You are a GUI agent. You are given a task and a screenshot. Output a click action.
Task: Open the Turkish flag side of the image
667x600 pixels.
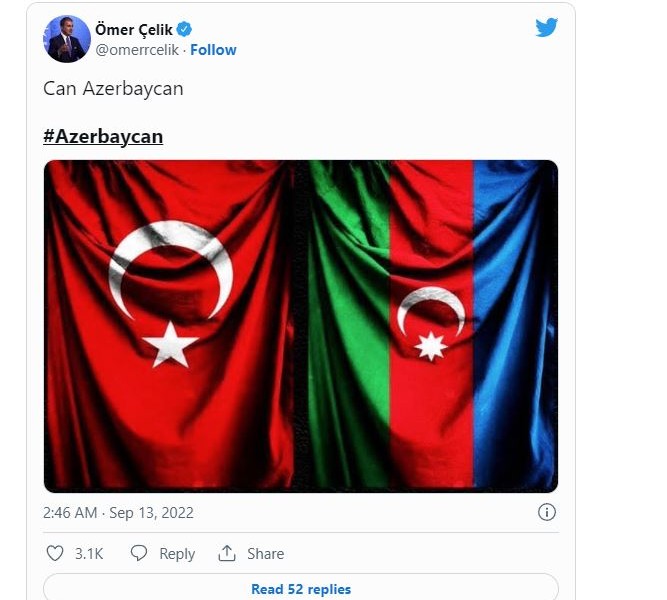[x=169, y=326]
